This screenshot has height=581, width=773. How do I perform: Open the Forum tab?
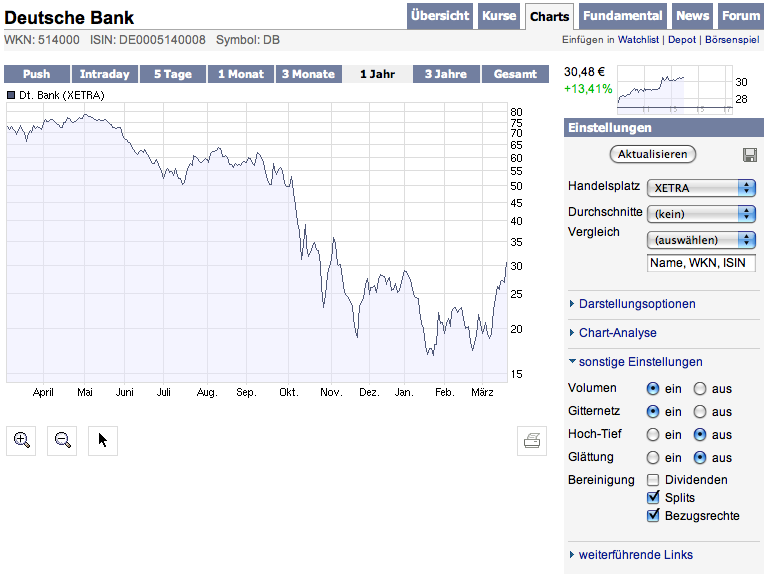741,16
